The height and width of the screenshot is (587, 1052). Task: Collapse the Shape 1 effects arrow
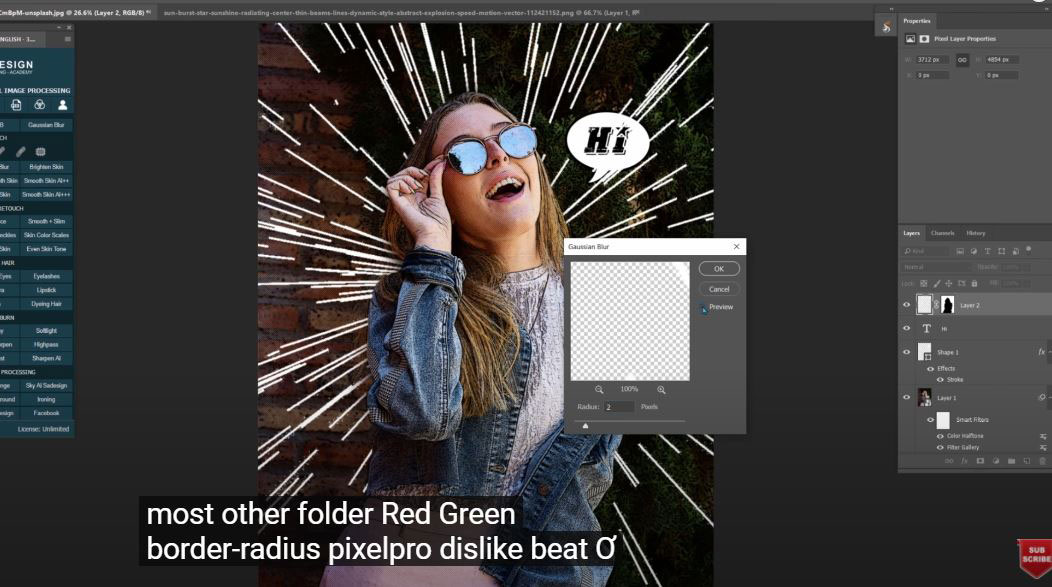coord(1051,352)
